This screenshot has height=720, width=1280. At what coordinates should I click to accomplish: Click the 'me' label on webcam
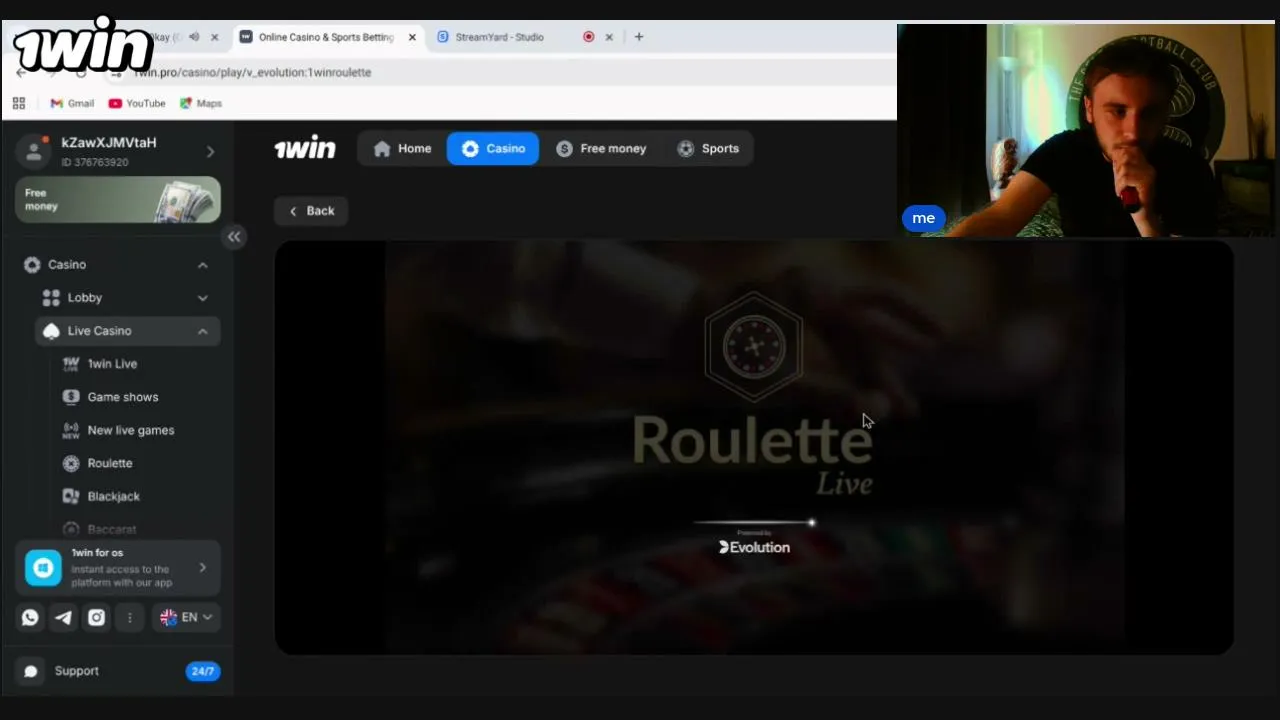pyautogui.click(x=923, y=218)
